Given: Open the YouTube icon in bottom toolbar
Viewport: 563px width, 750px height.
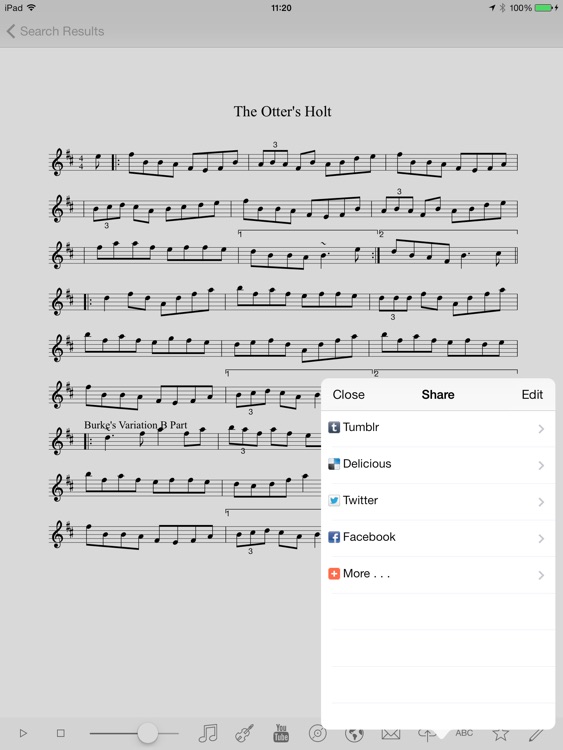Looking at the screenshot, I should coord(281,733).
